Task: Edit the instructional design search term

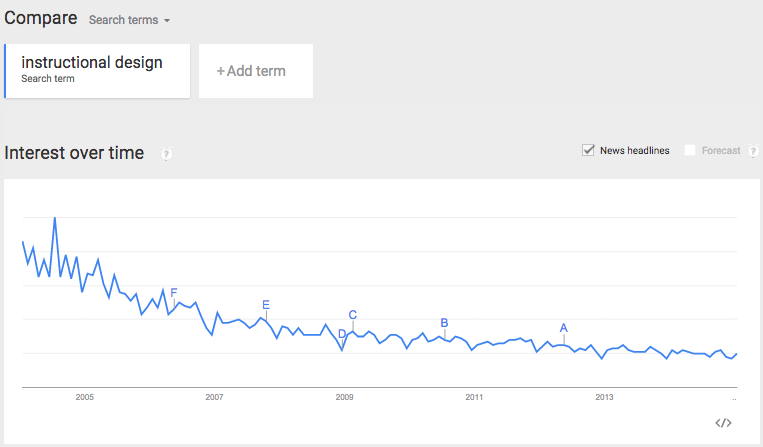Action: point(92,63)
